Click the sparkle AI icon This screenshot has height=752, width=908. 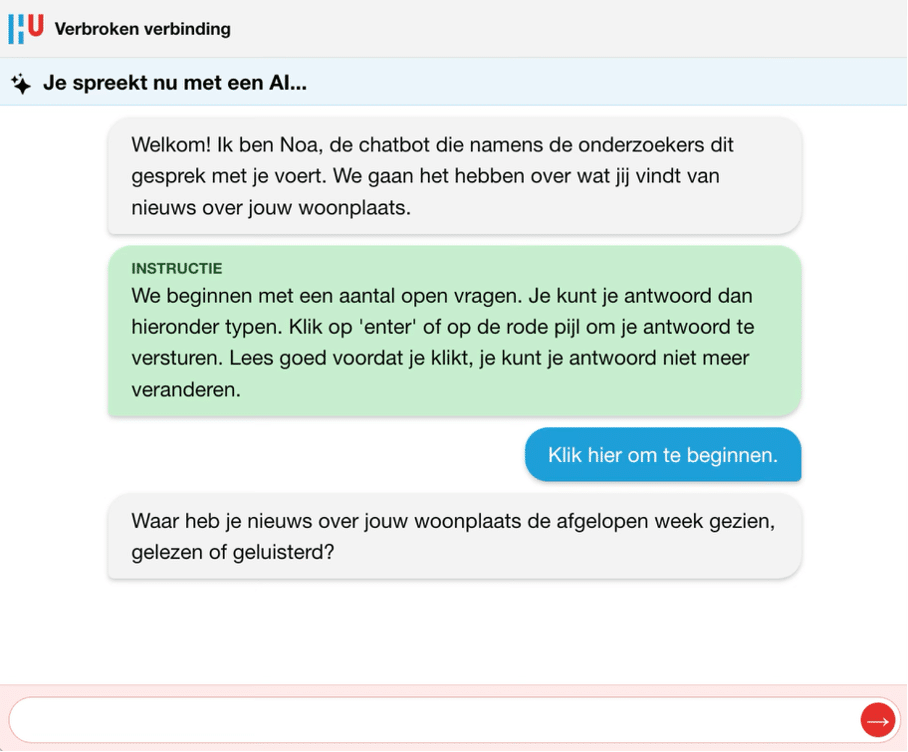(21, 84)
